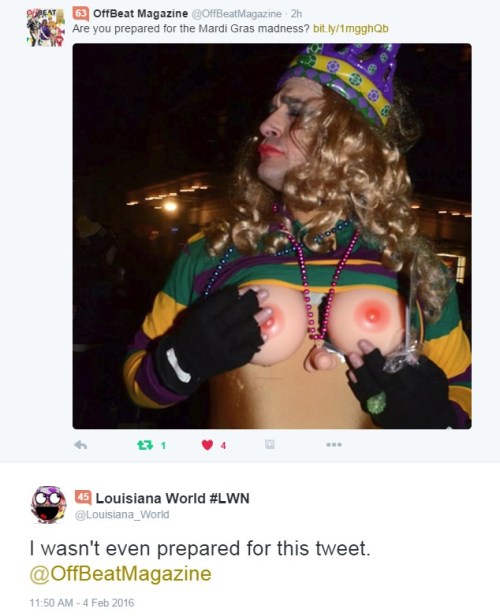
Task: Click the gray analytics icon beside the like count
Action: coord(269,444)
